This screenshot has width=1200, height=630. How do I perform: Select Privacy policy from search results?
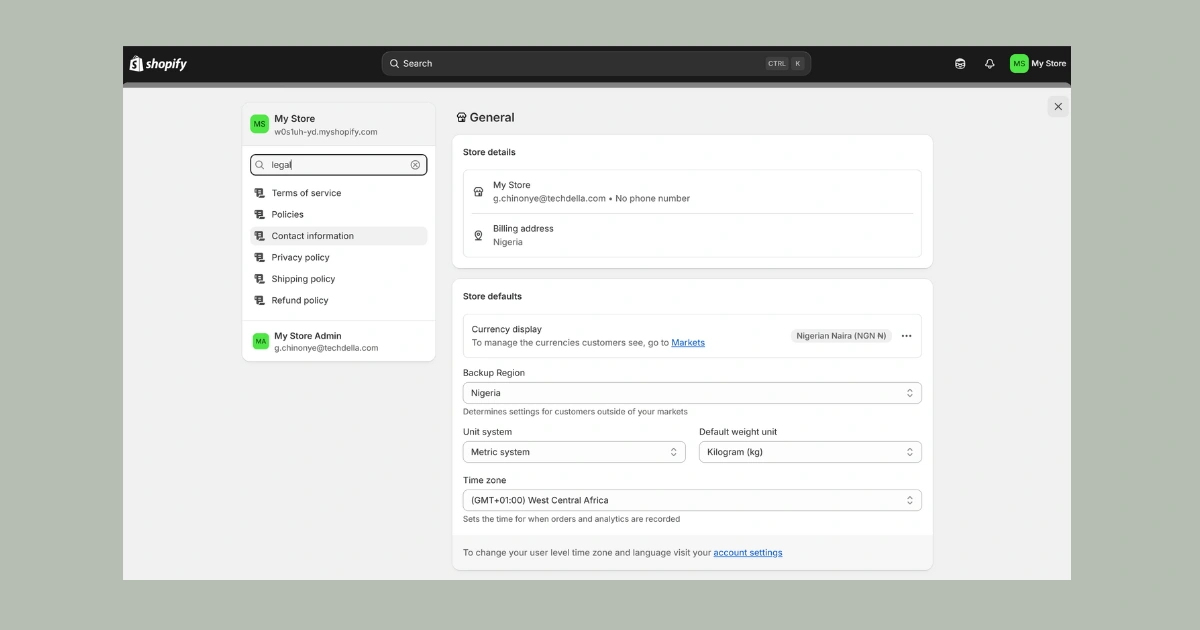coord(300,257)
